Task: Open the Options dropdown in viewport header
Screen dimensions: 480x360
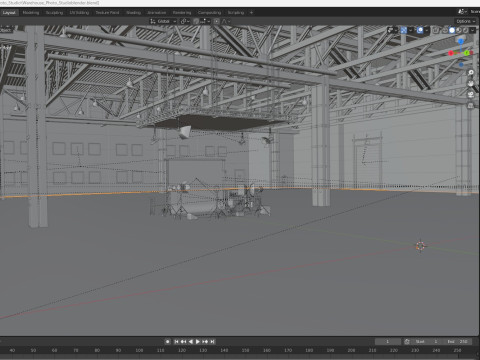Action: 466,21
